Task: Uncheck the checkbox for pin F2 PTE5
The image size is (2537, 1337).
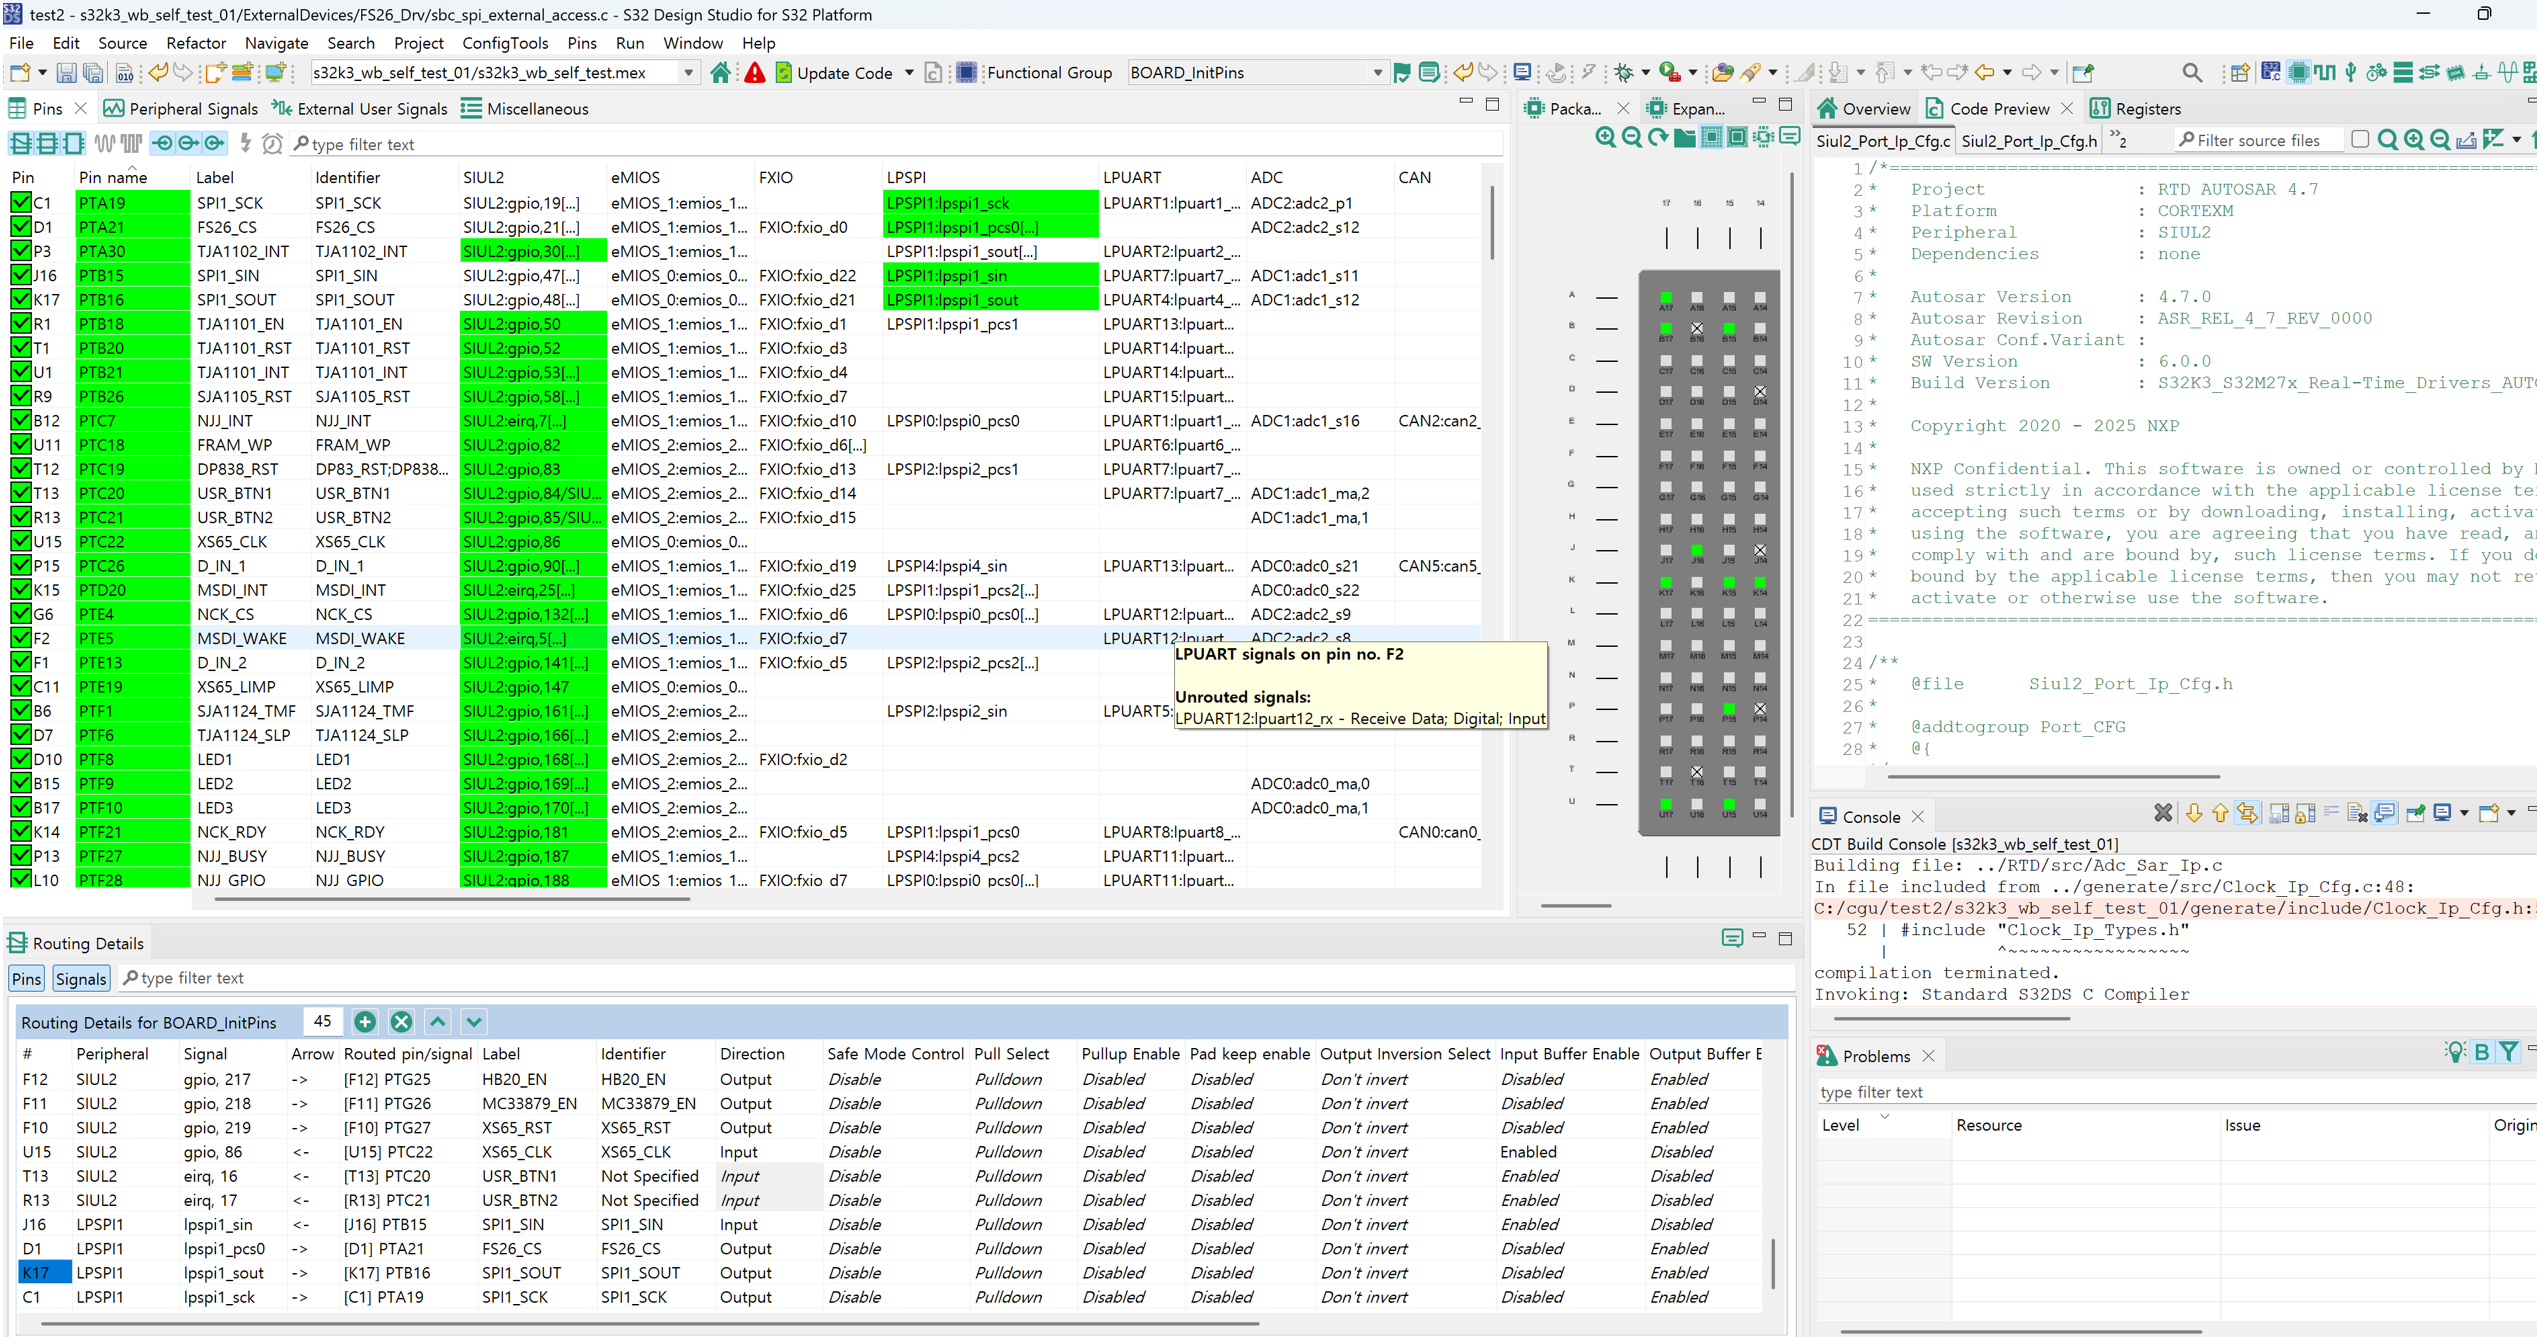Action: [21, 637]
